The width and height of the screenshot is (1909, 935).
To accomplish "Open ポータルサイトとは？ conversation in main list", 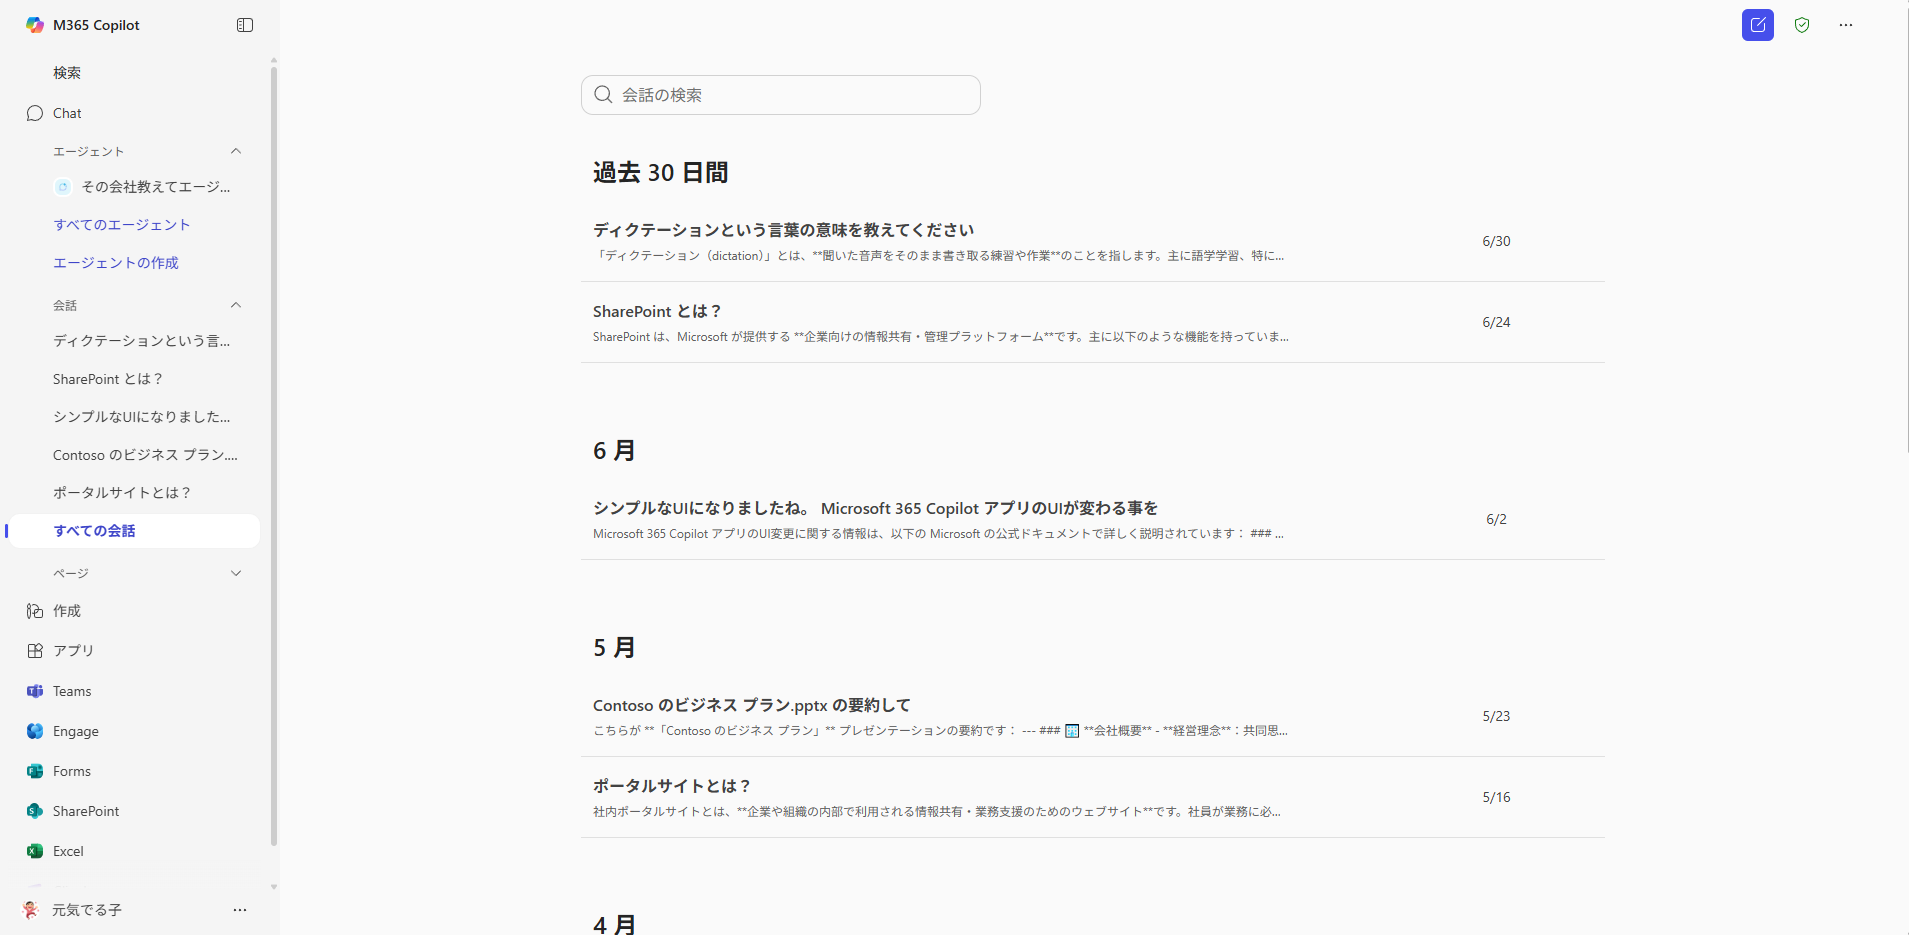I will [x=1093, y=797].
